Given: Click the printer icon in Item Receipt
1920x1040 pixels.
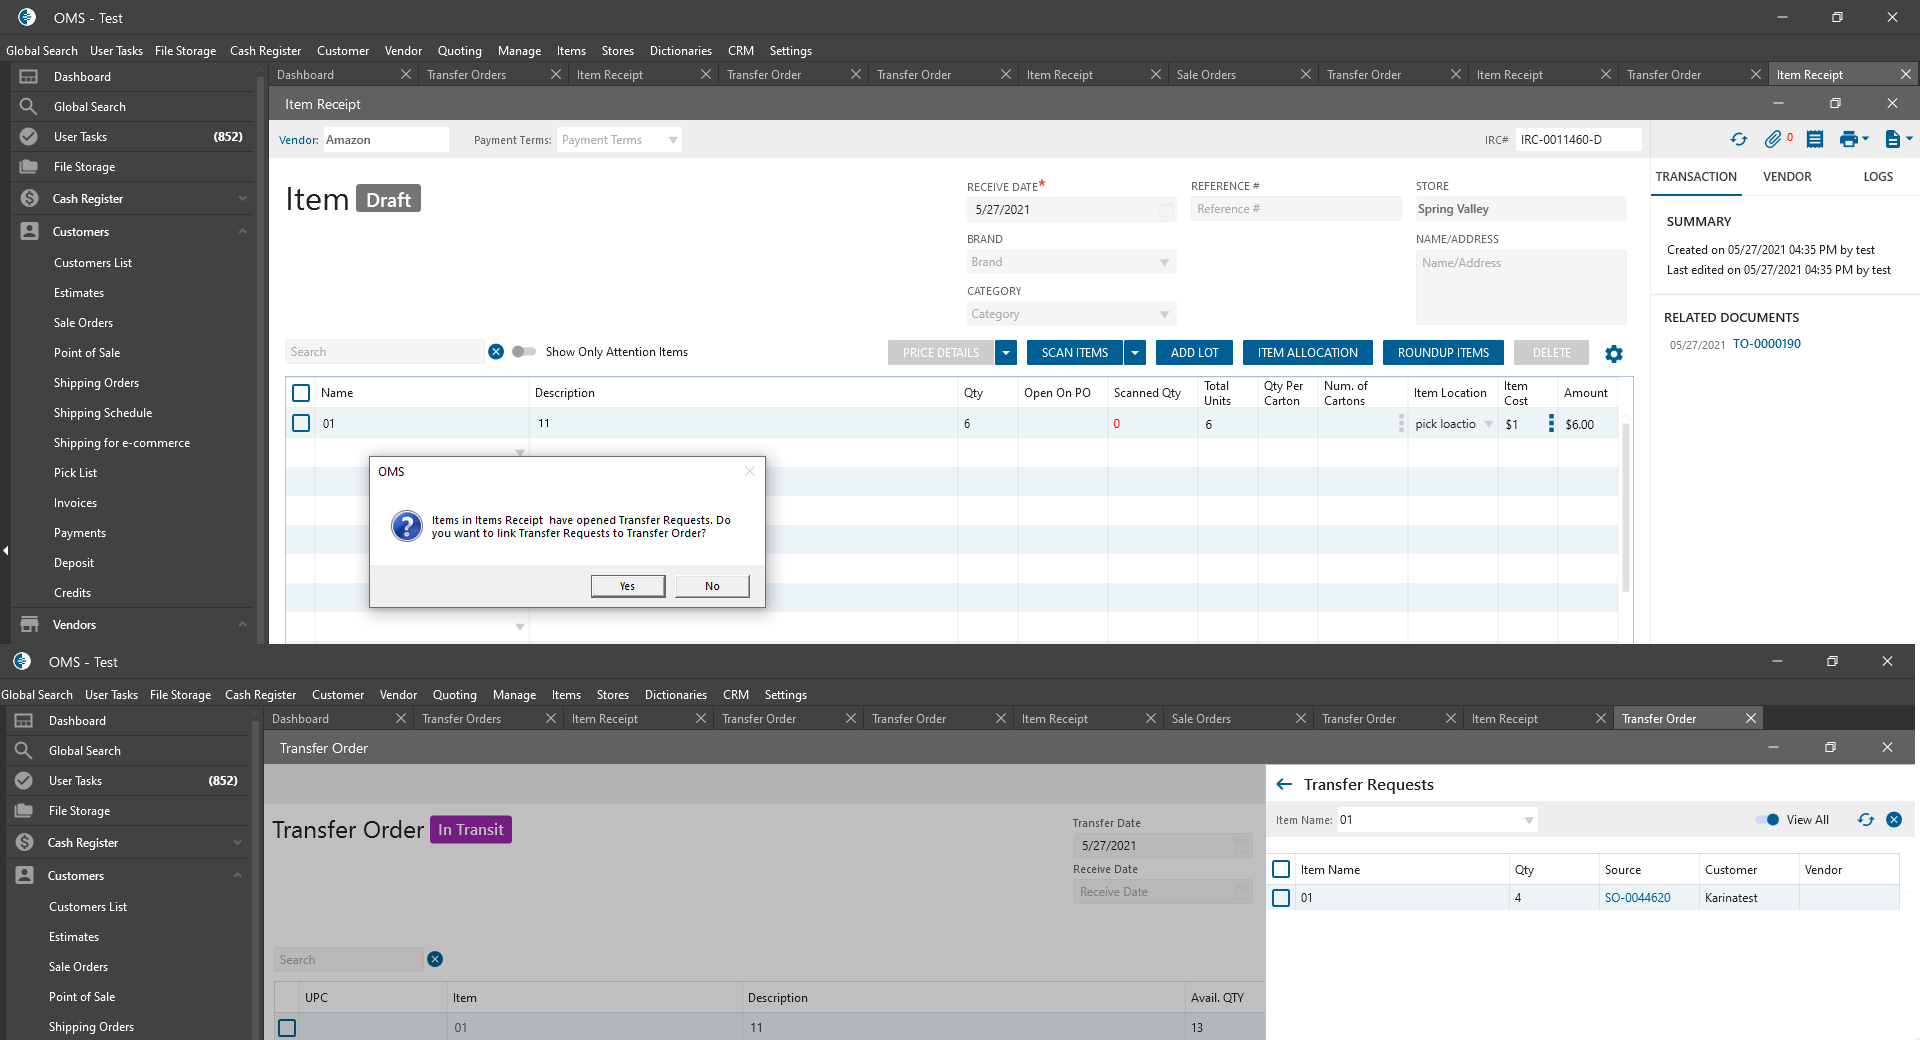Looking at the screenshot, I should pyautogui.click(x=1848, y=140).
